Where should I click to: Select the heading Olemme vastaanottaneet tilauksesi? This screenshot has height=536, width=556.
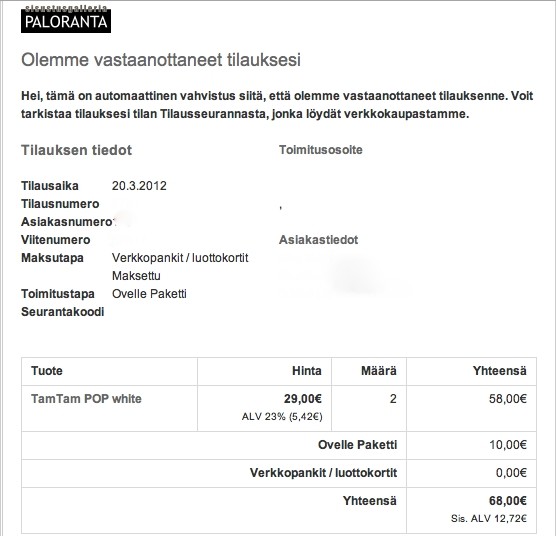click(x=161, y=60)
